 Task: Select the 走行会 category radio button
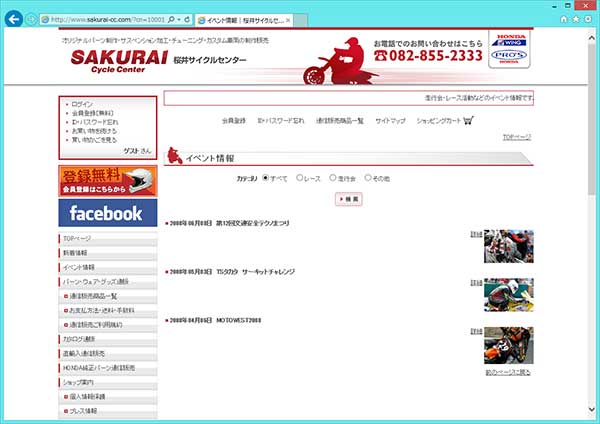[333, 178]
